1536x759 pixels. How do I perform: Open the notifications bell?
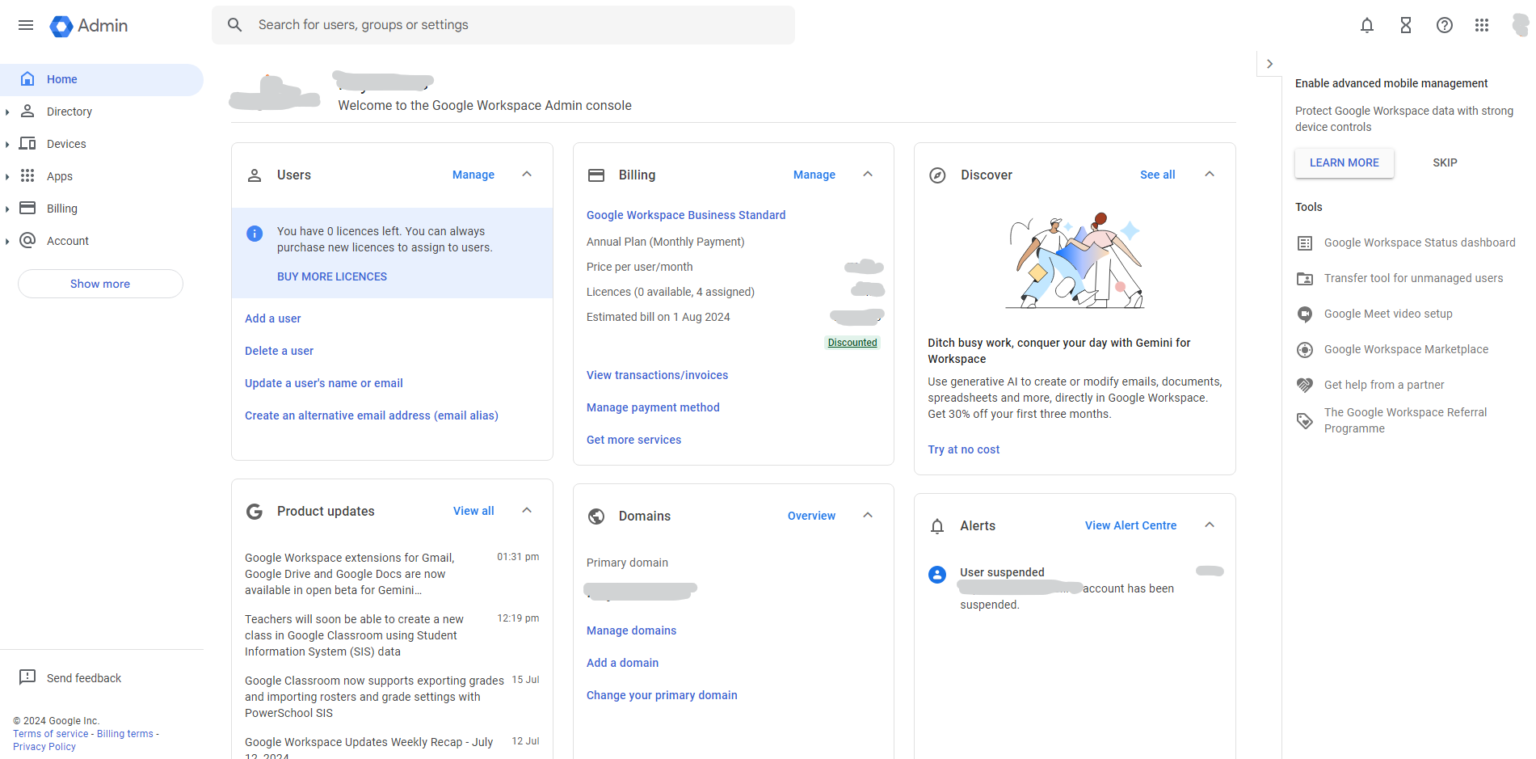tap(1366, 25)
